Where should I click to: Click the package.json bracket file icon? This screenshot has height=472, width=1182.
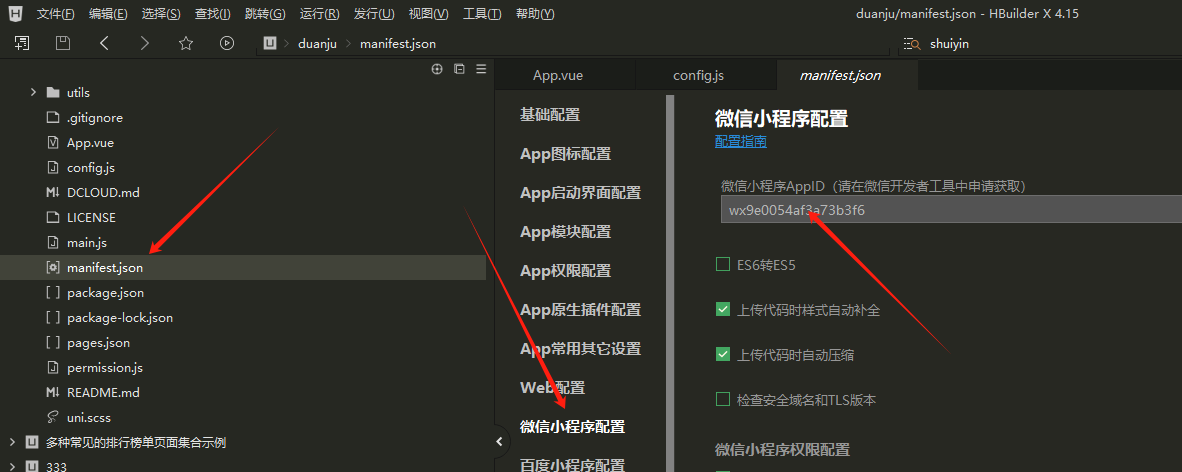point(53,293)
